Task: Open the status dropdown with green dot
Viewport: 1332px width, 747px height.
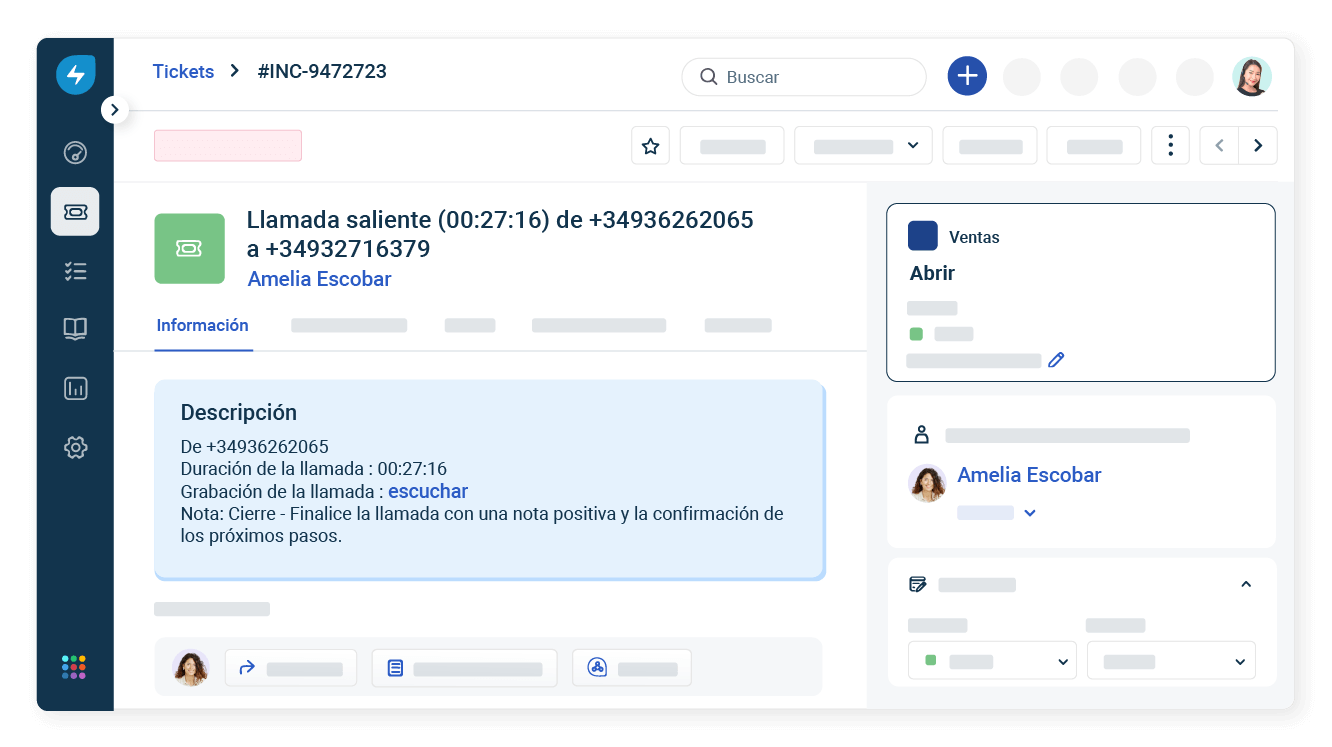Action: tap(992, 660)
